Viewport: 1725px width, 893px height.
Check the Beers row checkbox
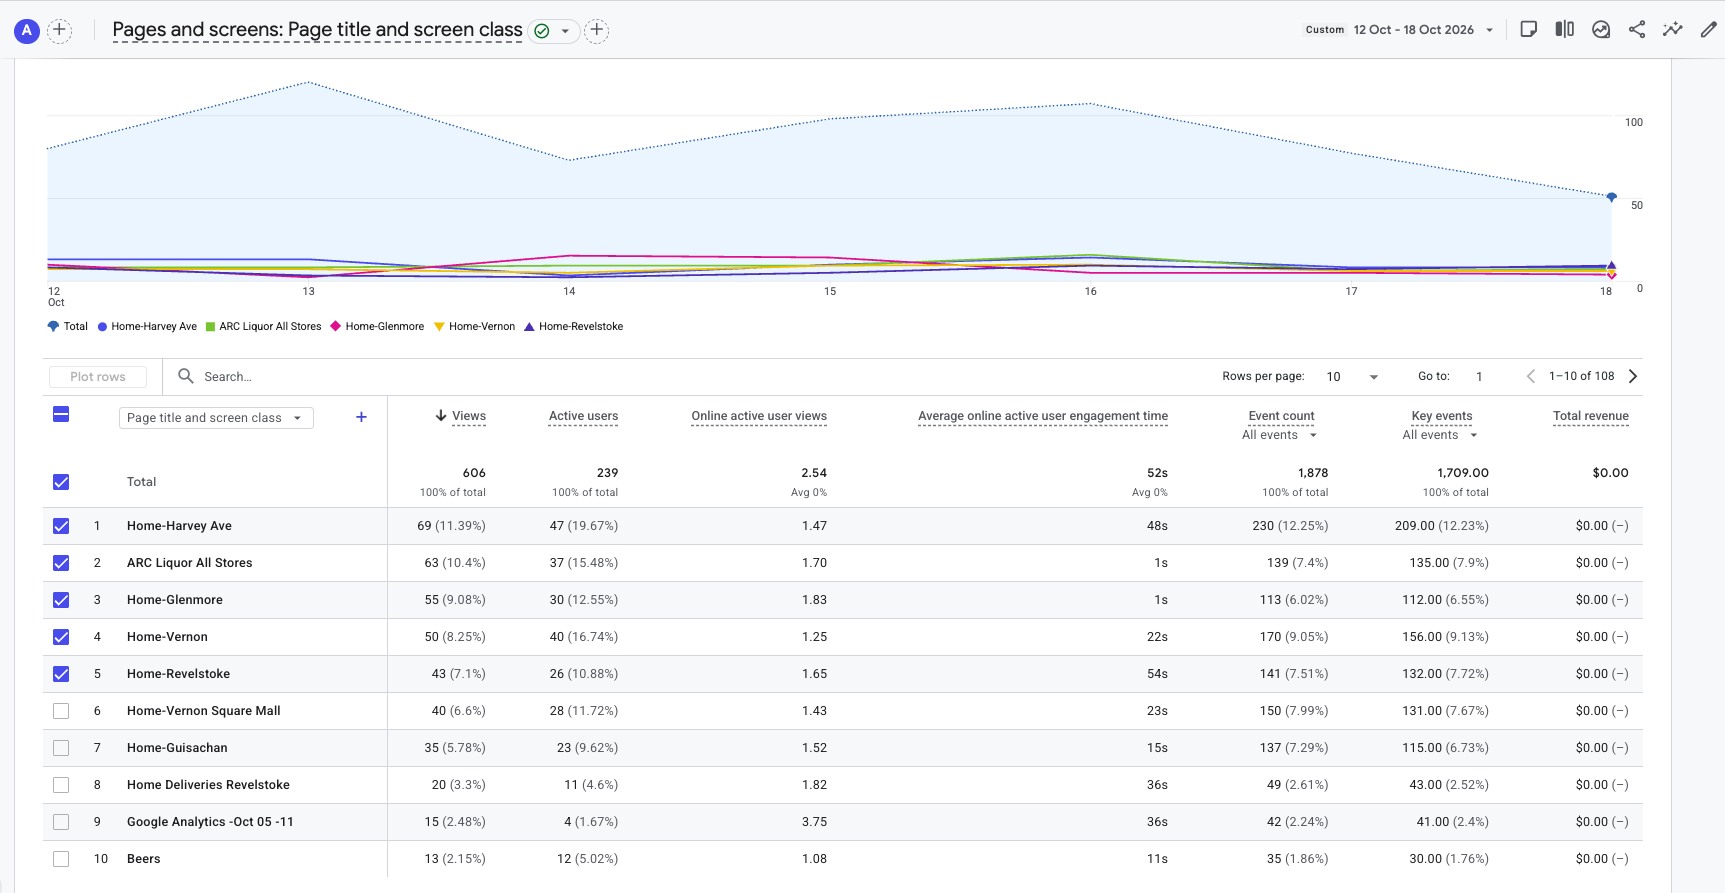tap(61, 859)
